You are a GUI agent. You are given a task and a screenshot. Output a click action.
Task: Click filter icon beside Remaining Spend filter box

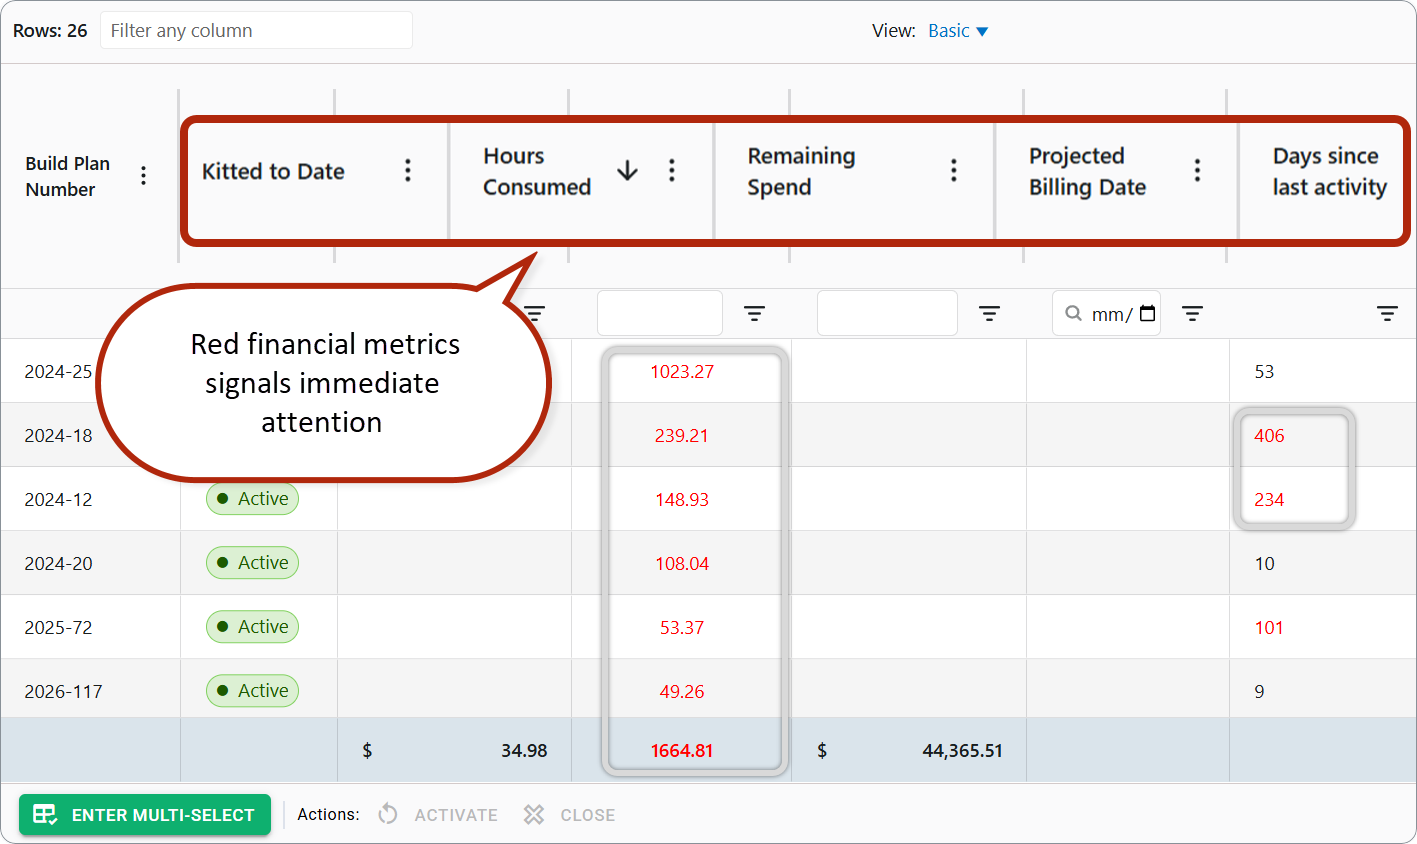990,314
